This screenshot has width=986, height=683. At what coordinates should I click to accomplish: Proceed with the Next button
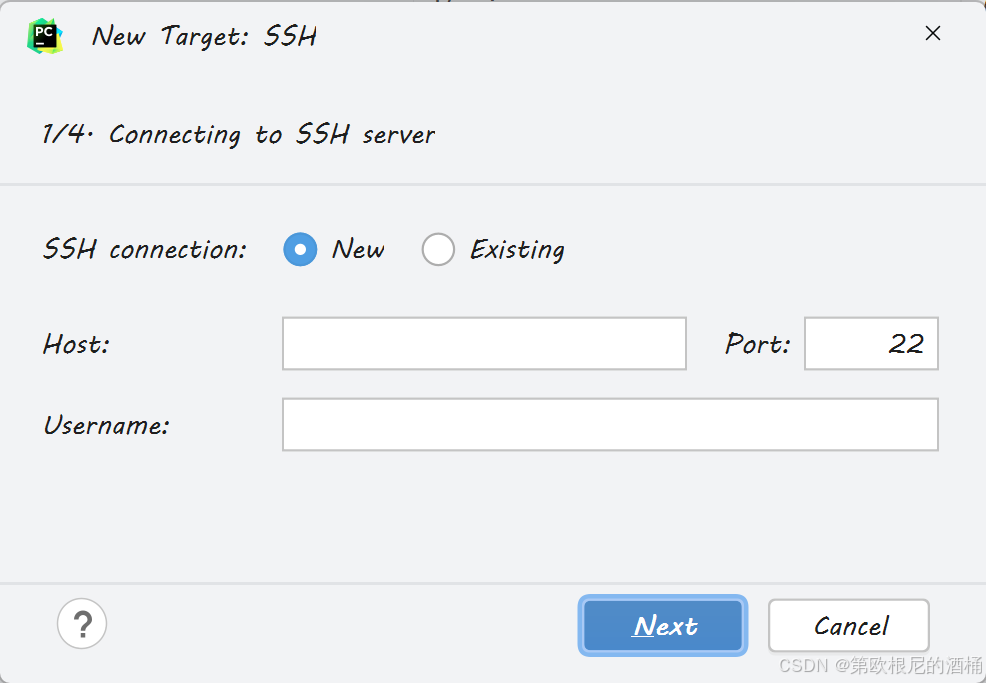coord(663,626)
